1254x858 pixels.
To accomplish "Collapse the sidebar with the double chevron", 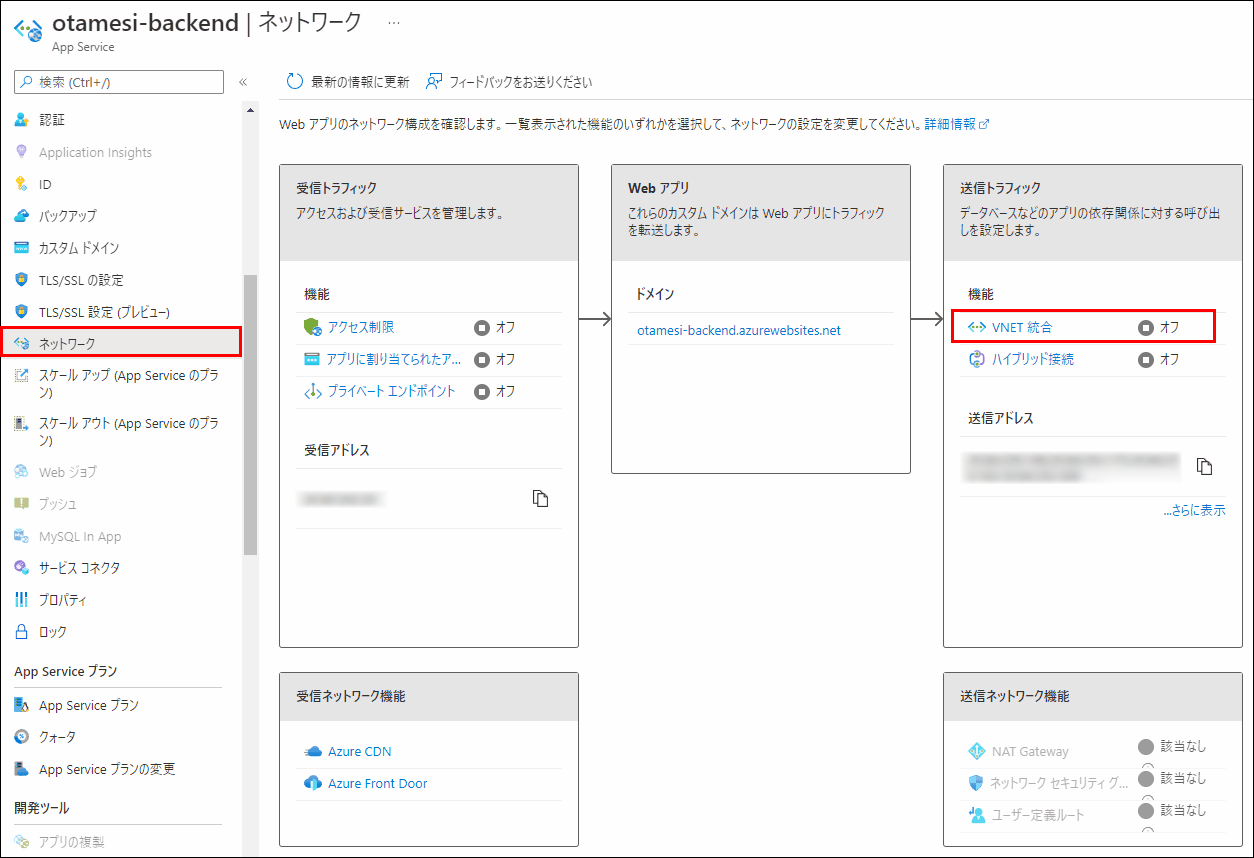I will pyautogui.click(x=243, y=82).
